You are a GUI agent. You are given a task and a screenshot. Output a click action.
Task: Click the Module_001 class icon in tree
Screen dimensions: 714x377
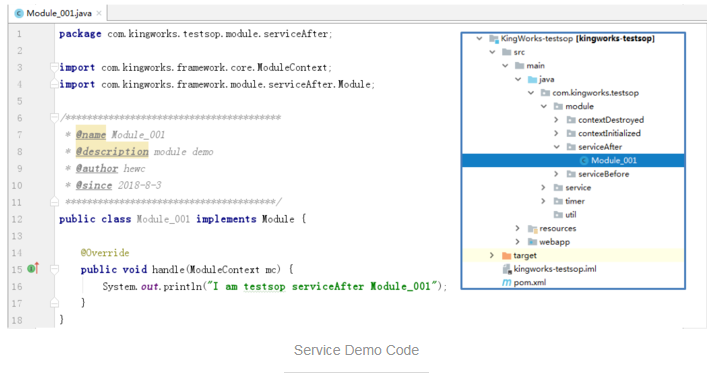[x=584, y=160]
